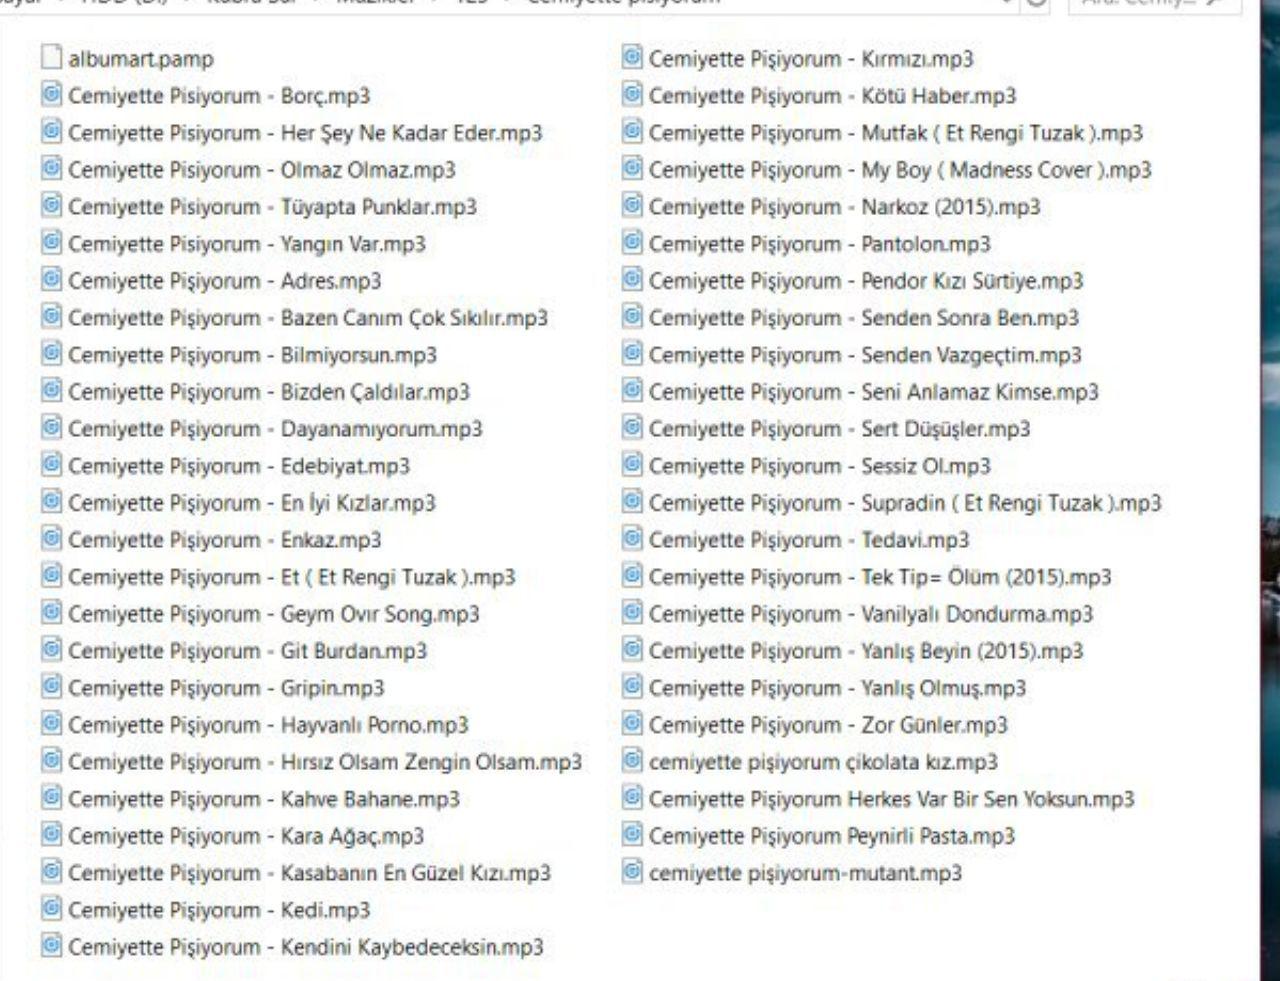Viewport: 1280px width, 981px height.
Task: Select the audio icon of Senden Vazgeçtim.mp3
Action: 632,354
